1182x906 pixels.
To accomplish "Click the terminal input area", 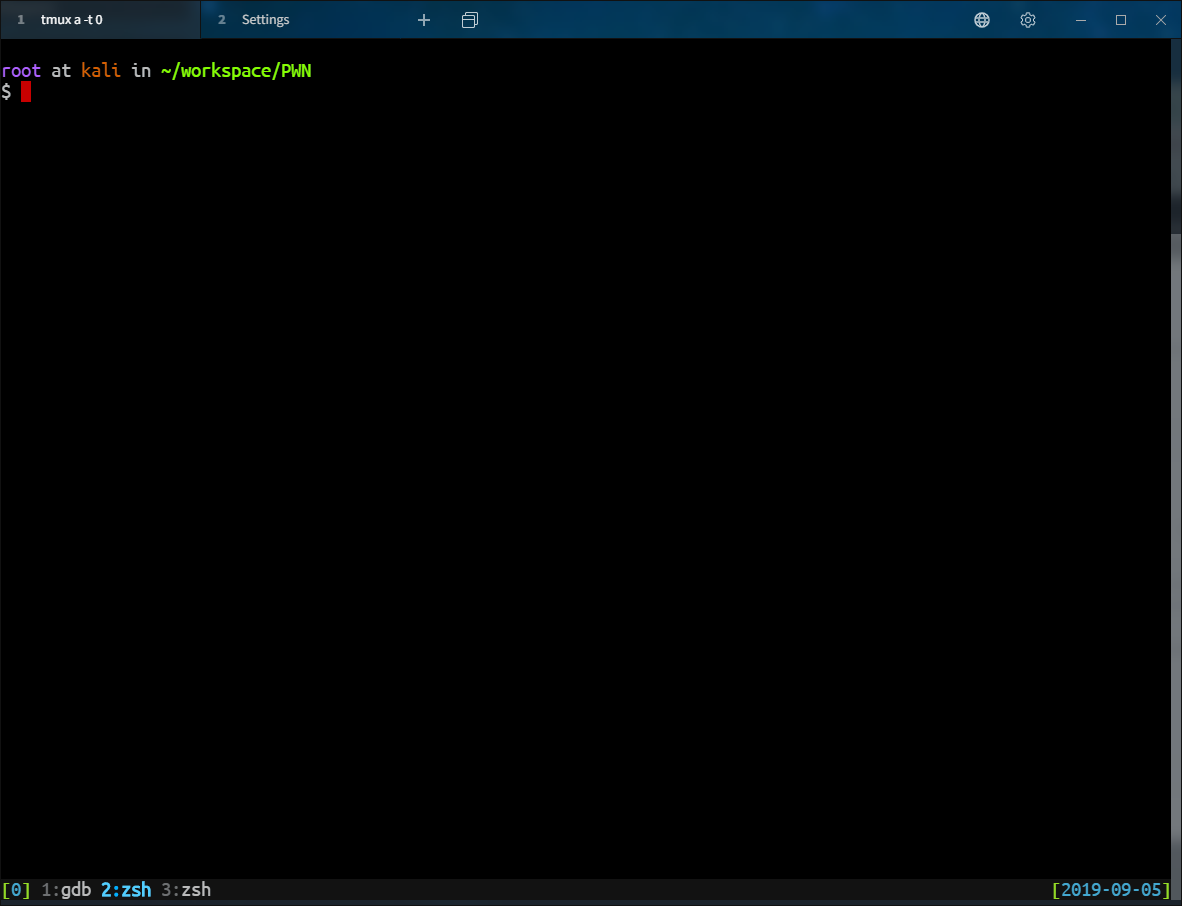I will pyautogui.click(x=500, y=400).
